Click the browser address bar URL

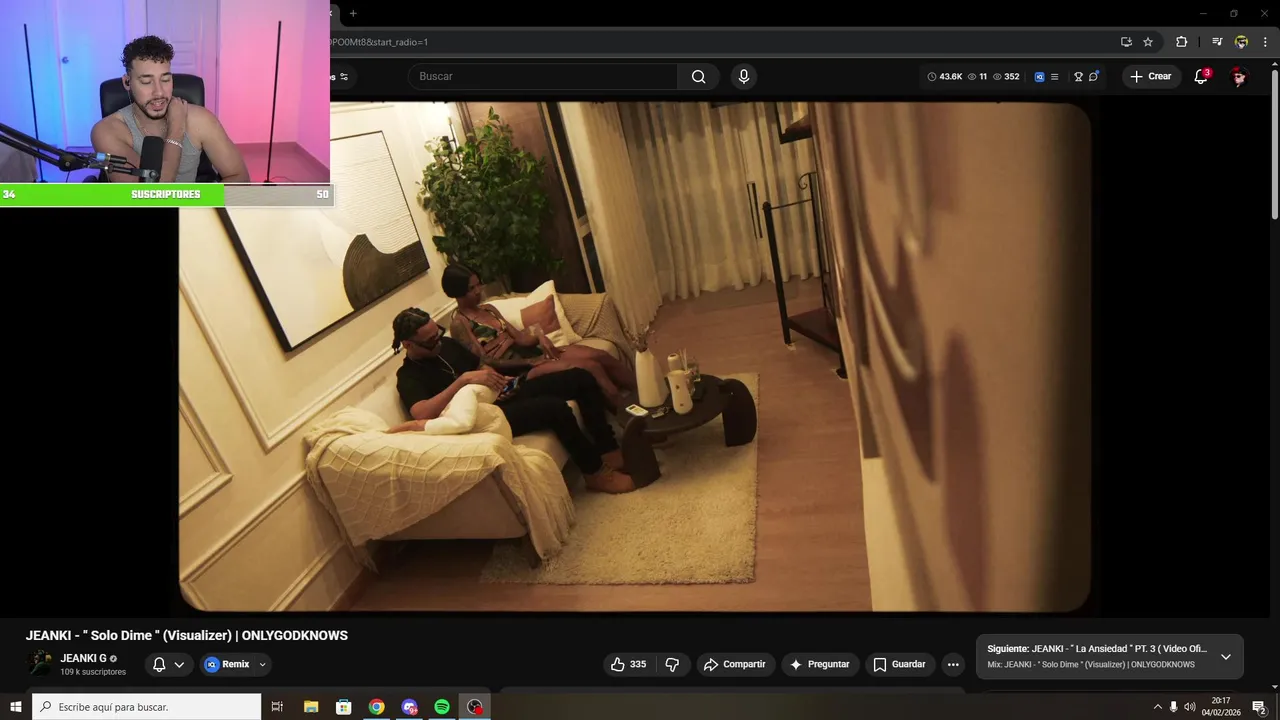coord(378,42)
